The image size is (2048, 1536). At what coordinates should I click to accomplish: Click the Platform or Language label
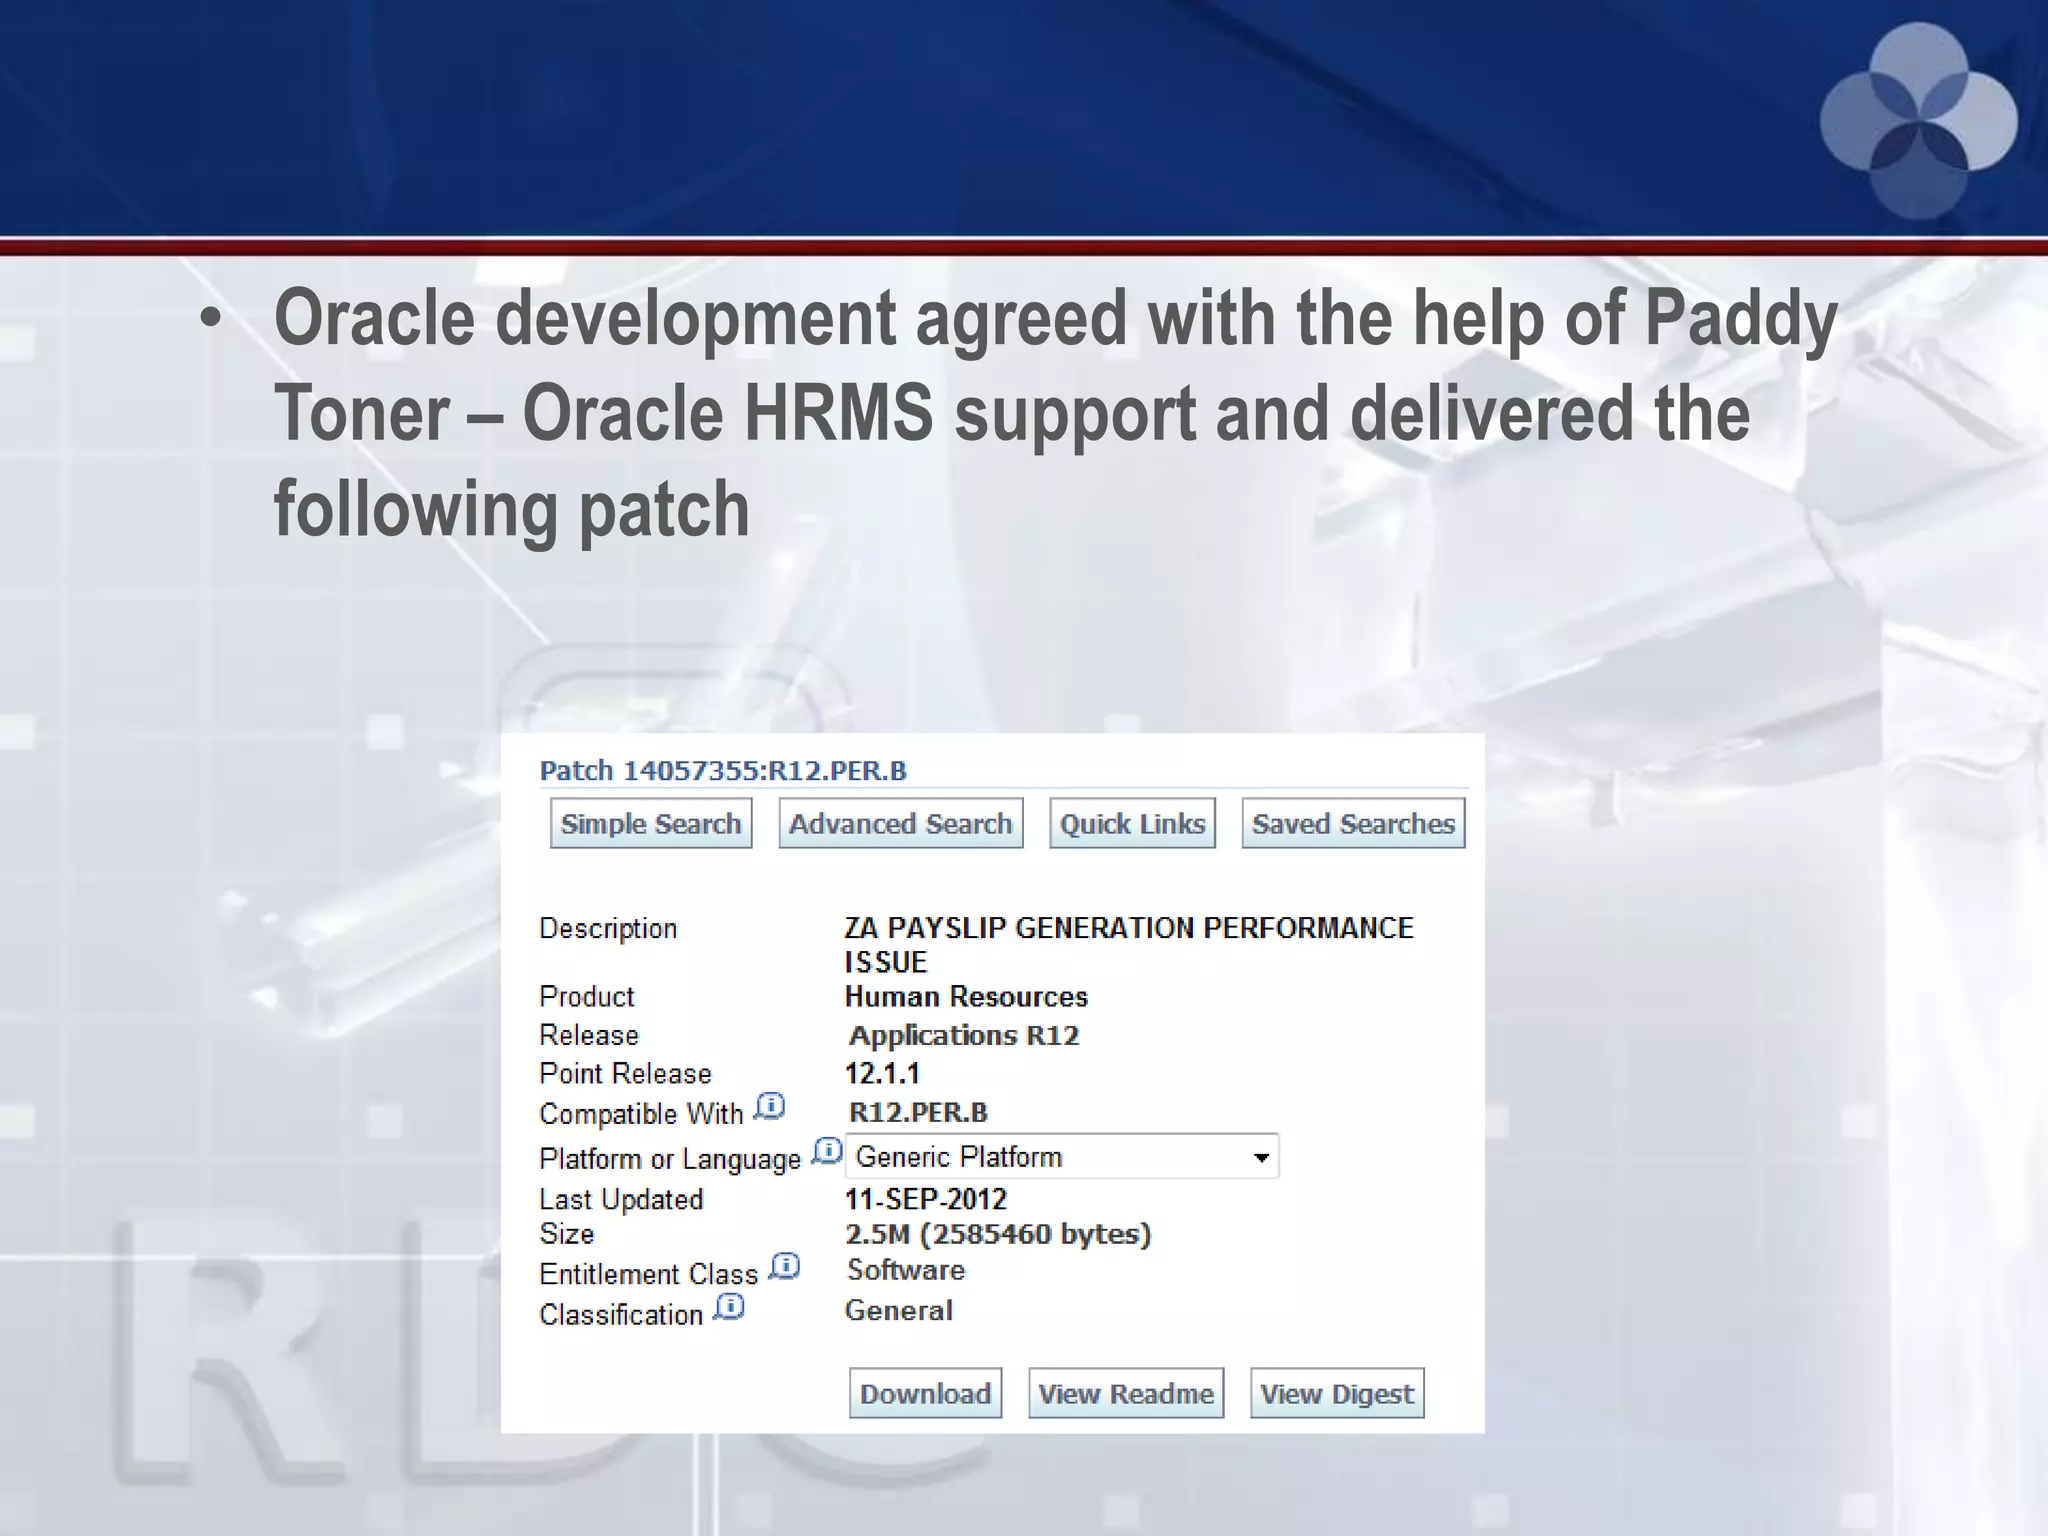(670, 1159)
